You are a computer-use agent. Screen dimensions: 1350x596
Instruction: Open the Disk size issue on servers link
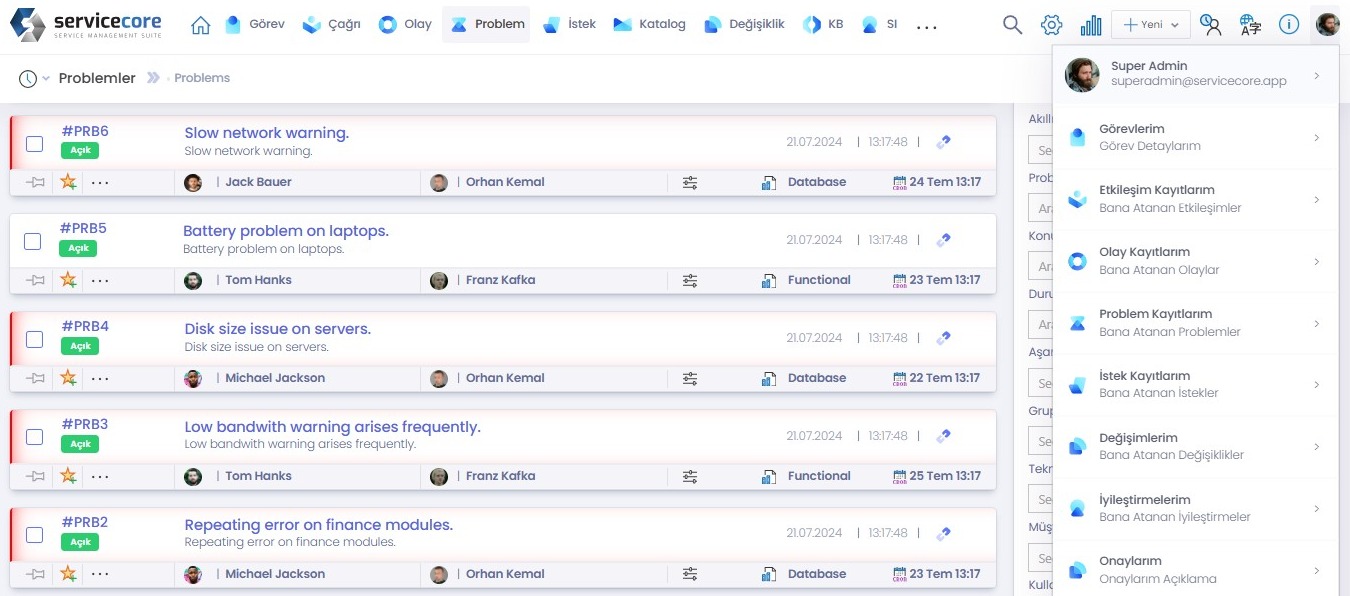pyautogui.click(x=277, y=329)
